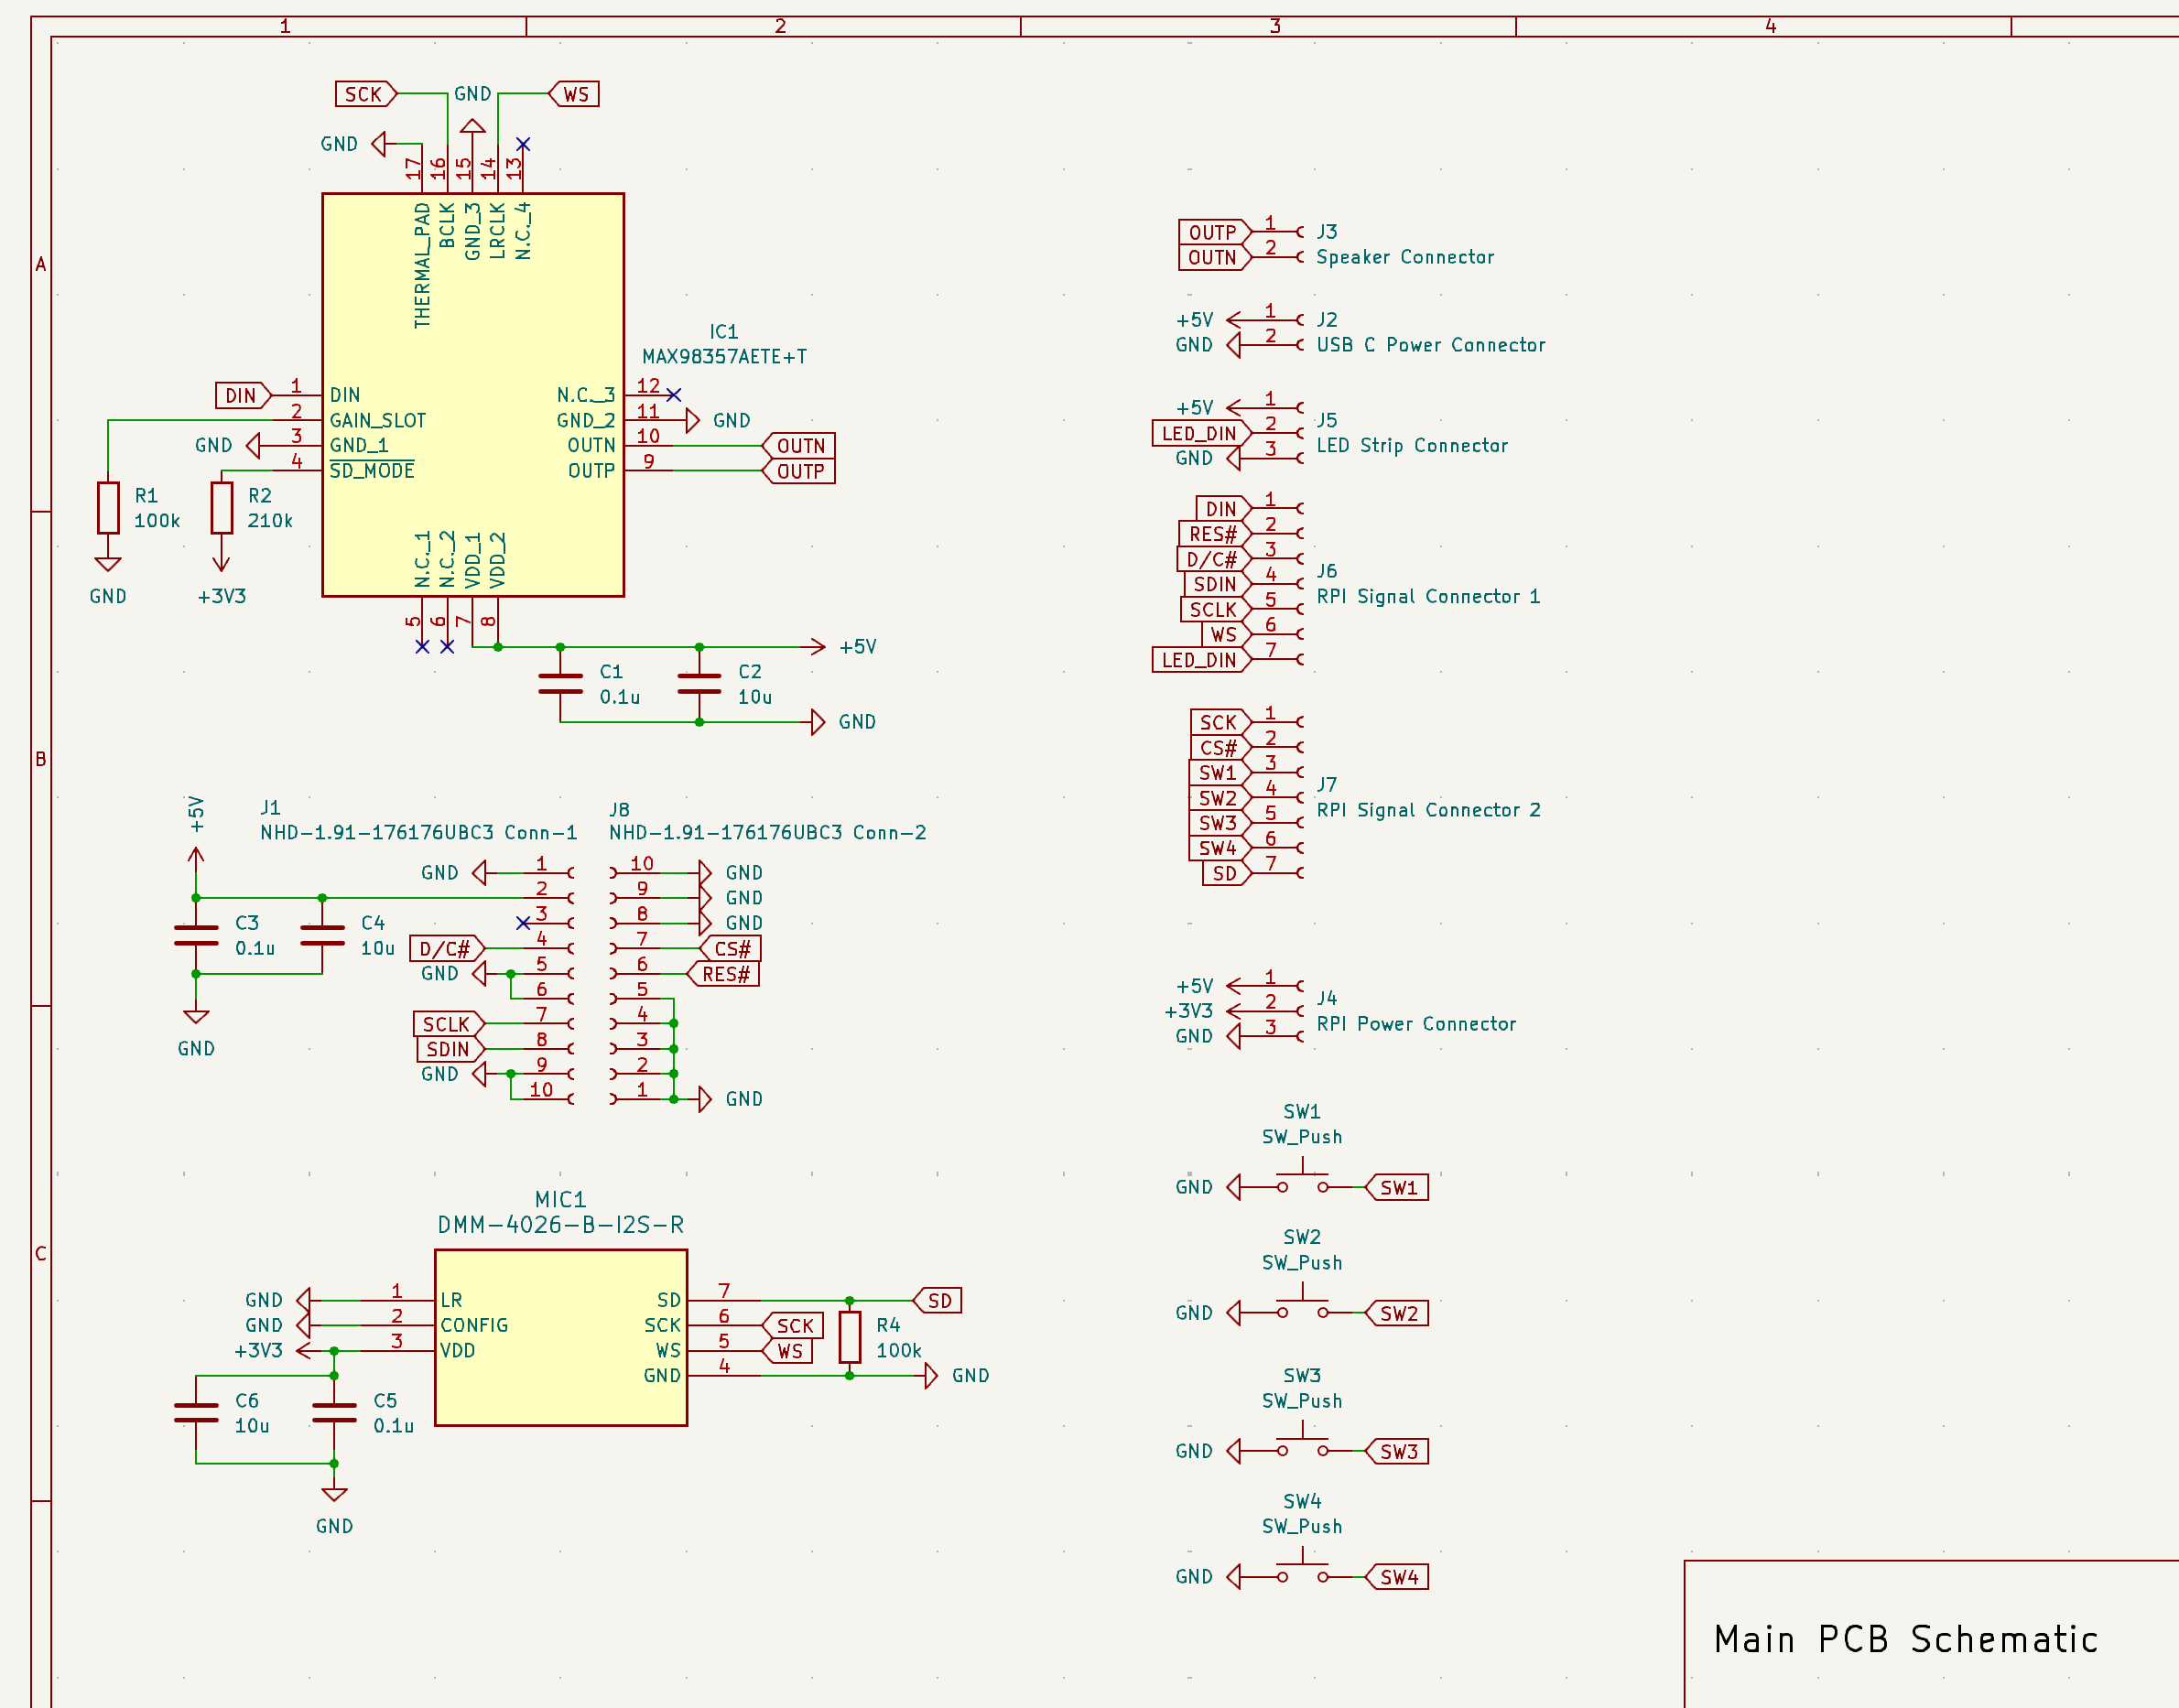This screenshot has width=2179, height=1708.
Task: Click the 'MIC1' reference designator
Action: (561, 1199)
